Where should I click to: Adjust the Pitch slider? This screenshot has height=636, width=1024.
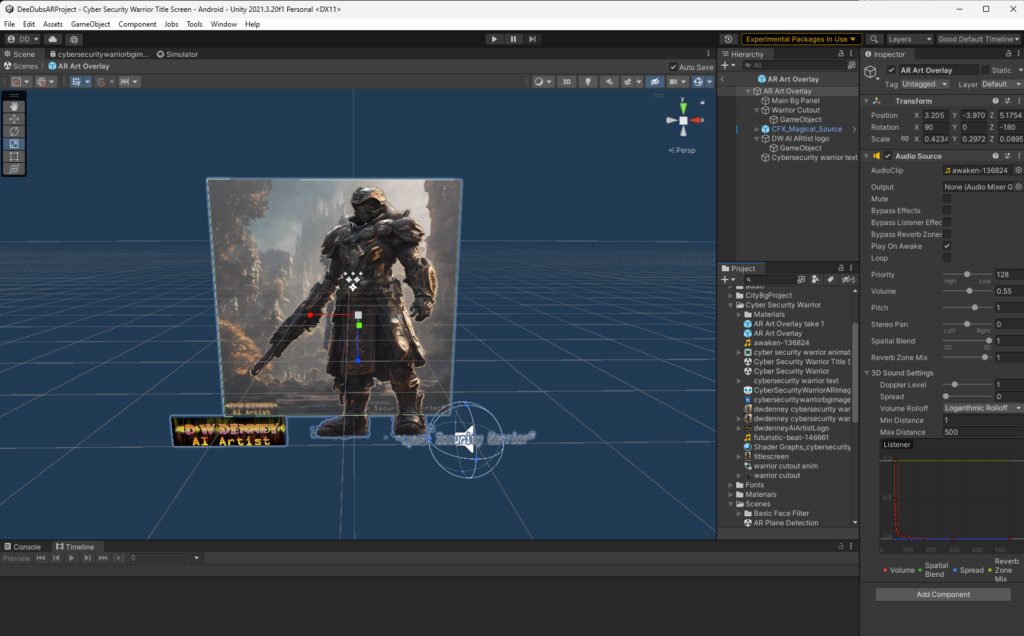click(967, 308)
